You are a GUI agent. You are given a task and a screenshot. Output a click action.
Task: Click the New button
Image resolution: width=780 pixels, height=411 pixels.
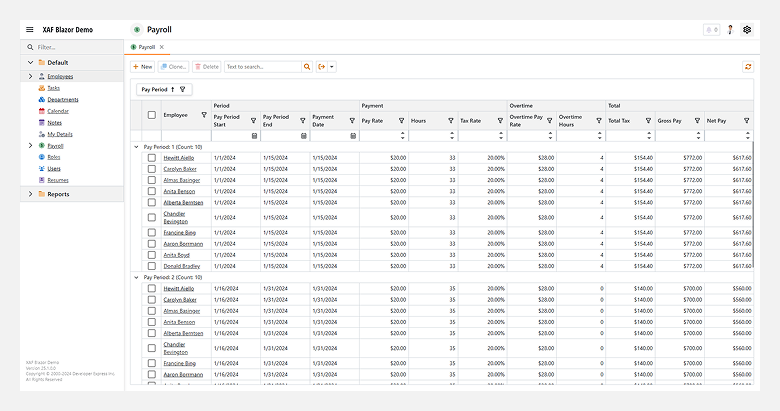pyautogui.click(x=142, y=67)
